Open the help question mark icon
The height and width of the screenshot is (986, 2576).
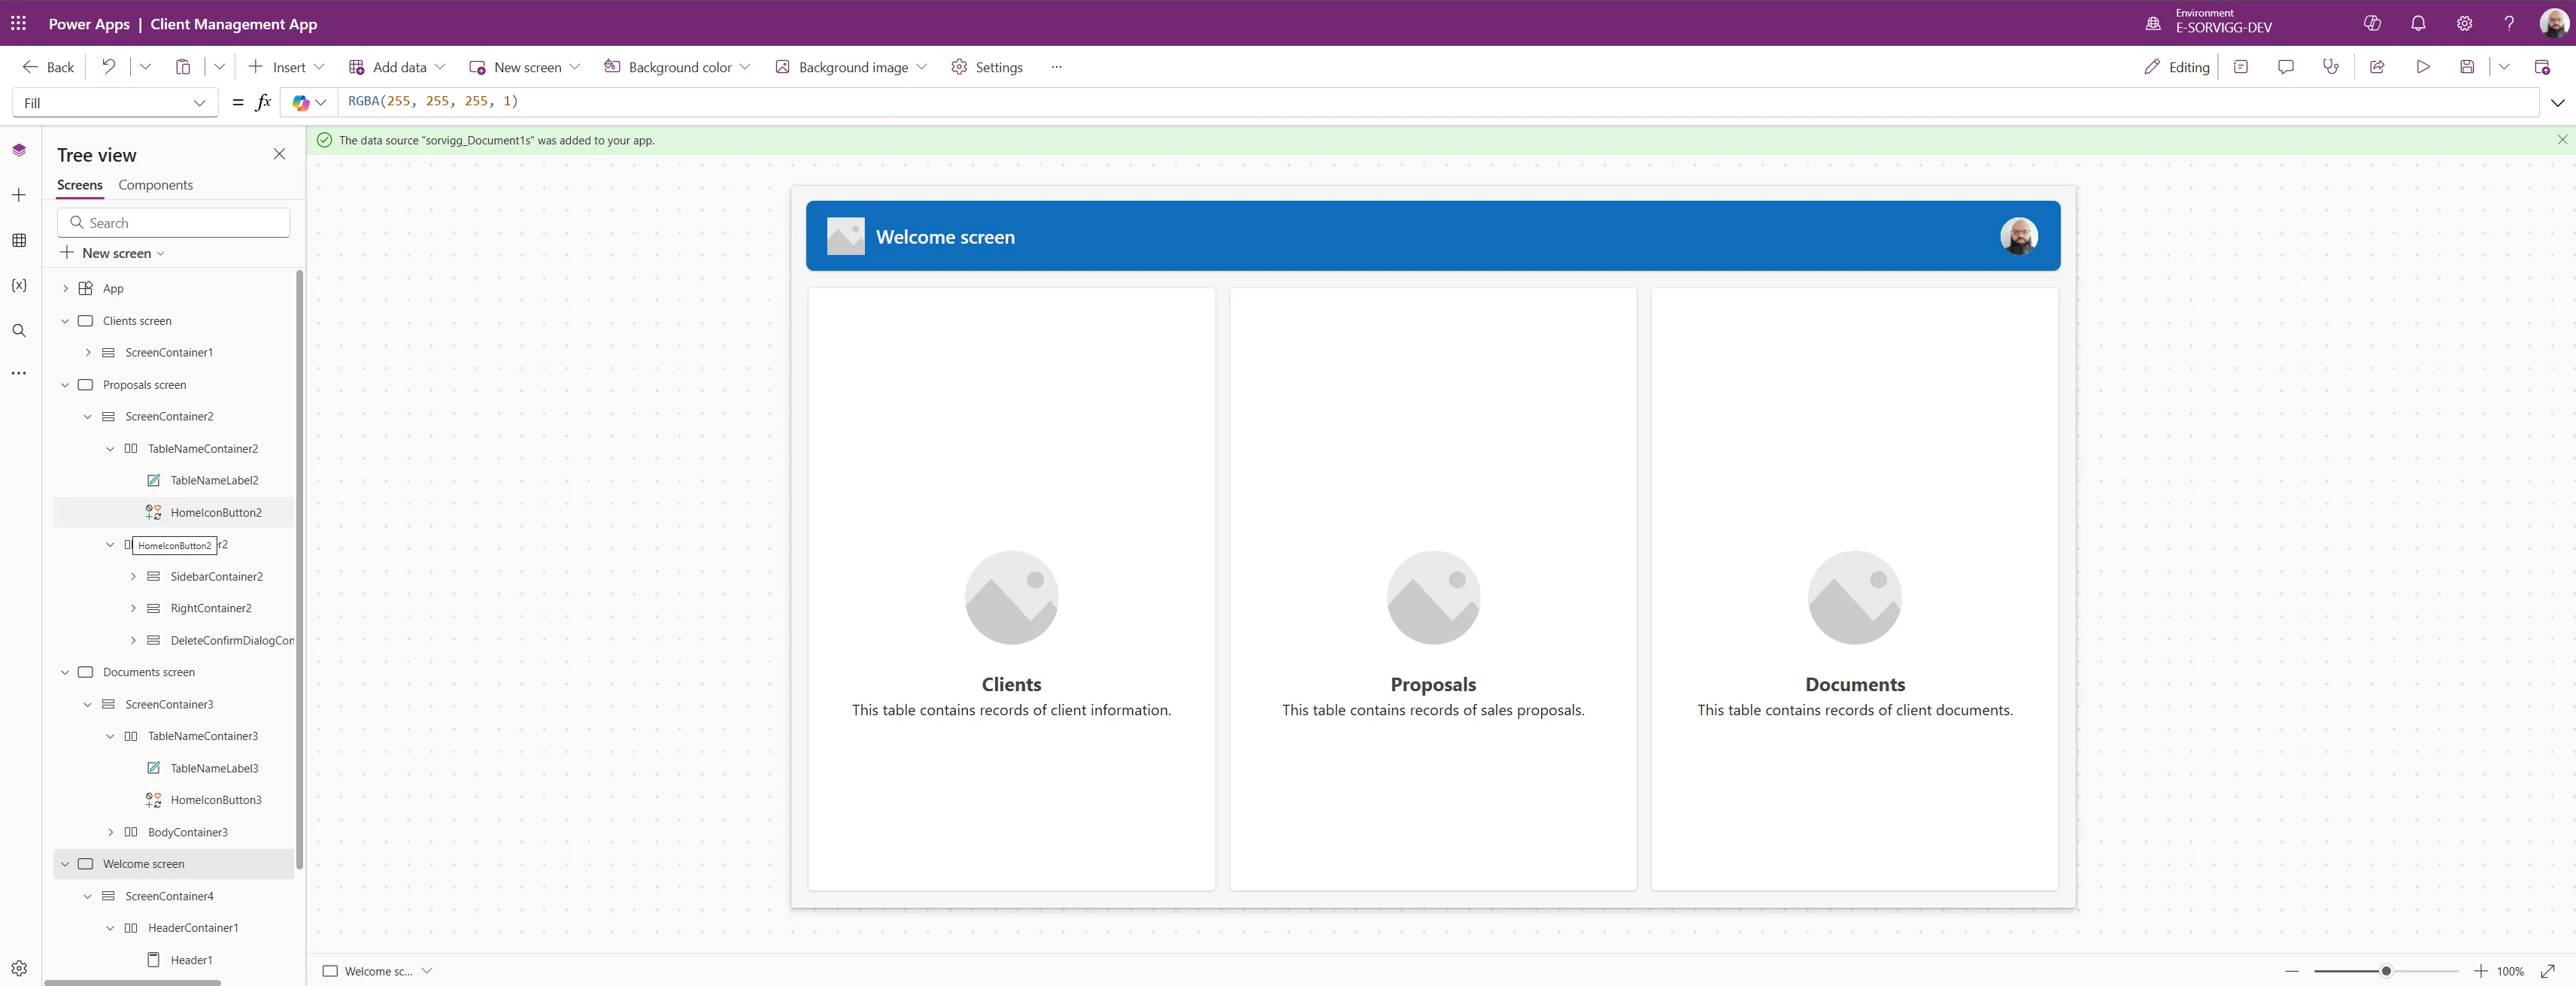coord(2508,23)
